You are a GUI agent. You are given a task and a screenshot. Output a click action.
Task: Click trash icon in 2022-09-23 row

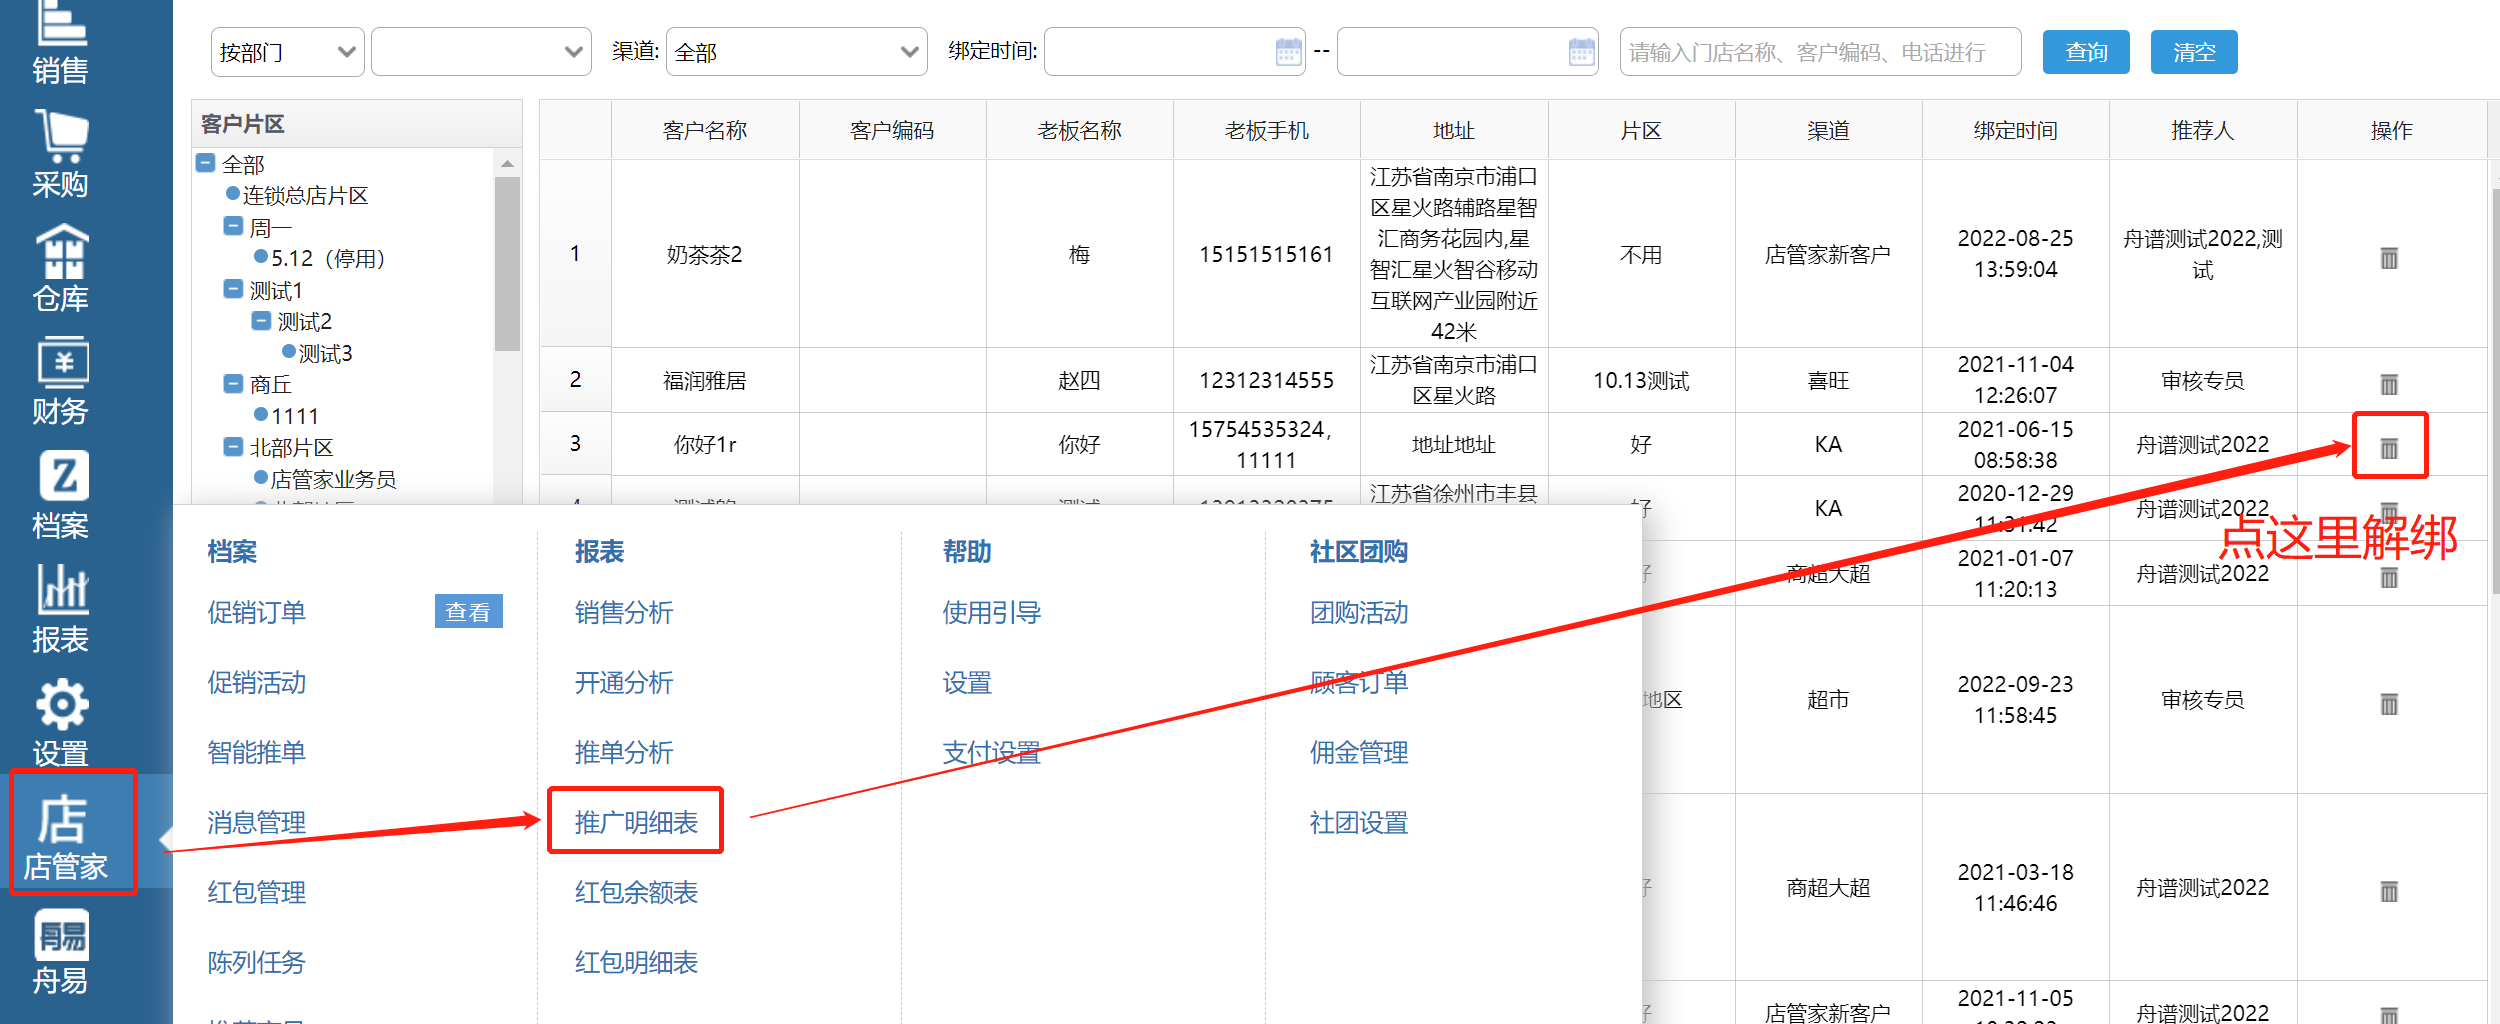[x=2389, y=704]
